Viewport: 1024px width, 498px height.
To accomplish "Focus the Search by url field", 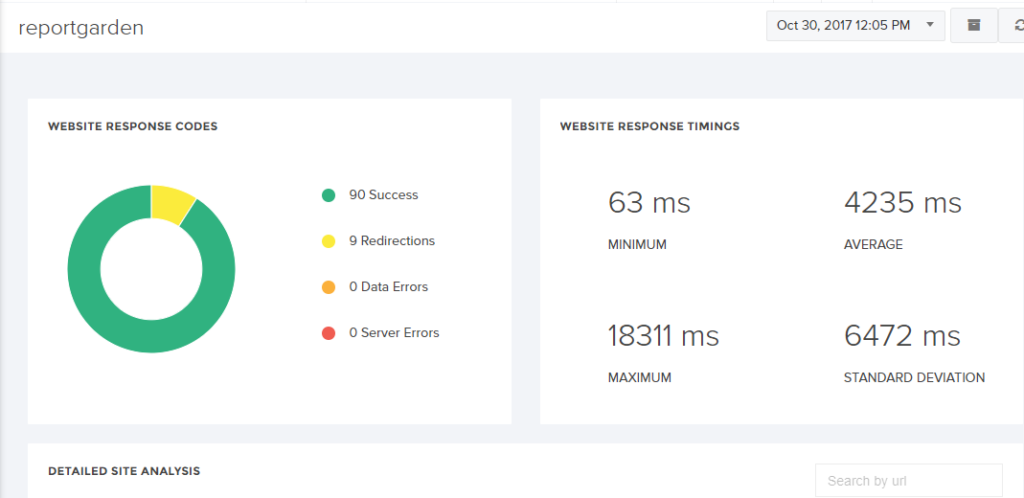I will 908,481.
